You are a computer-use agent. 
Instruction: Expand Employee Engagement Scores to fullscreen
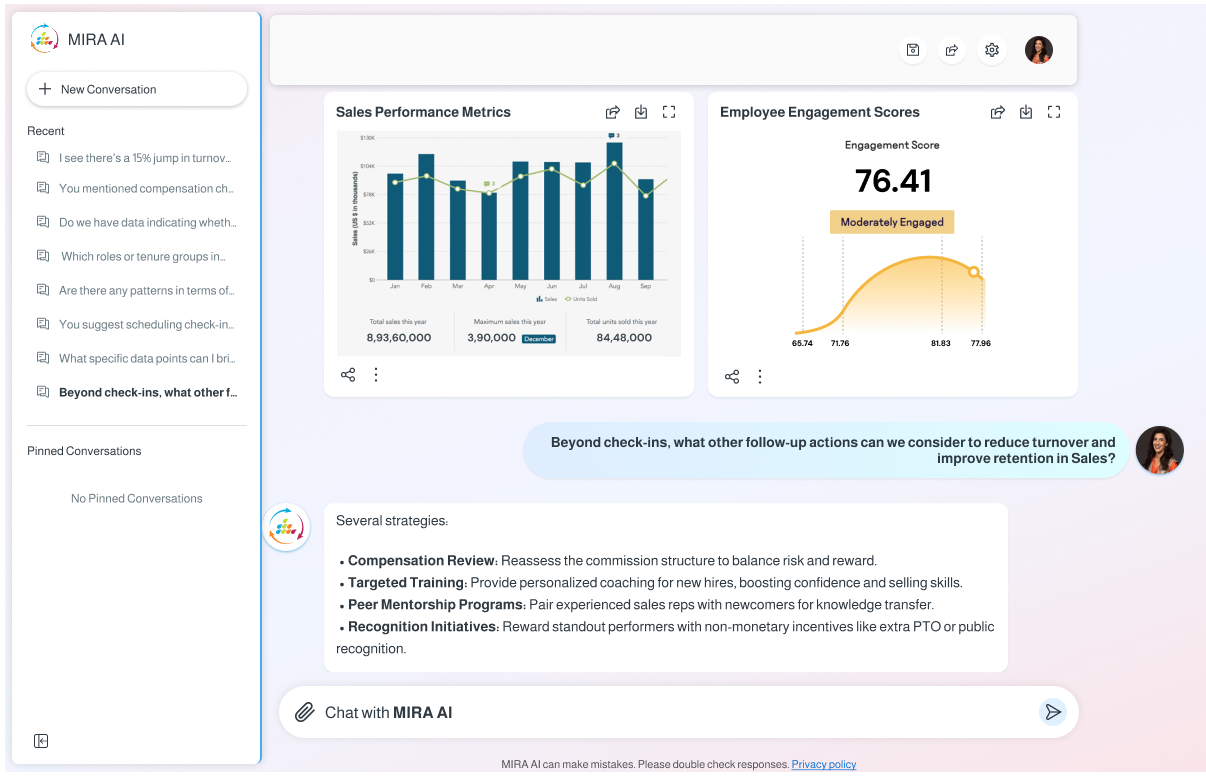1053,112
